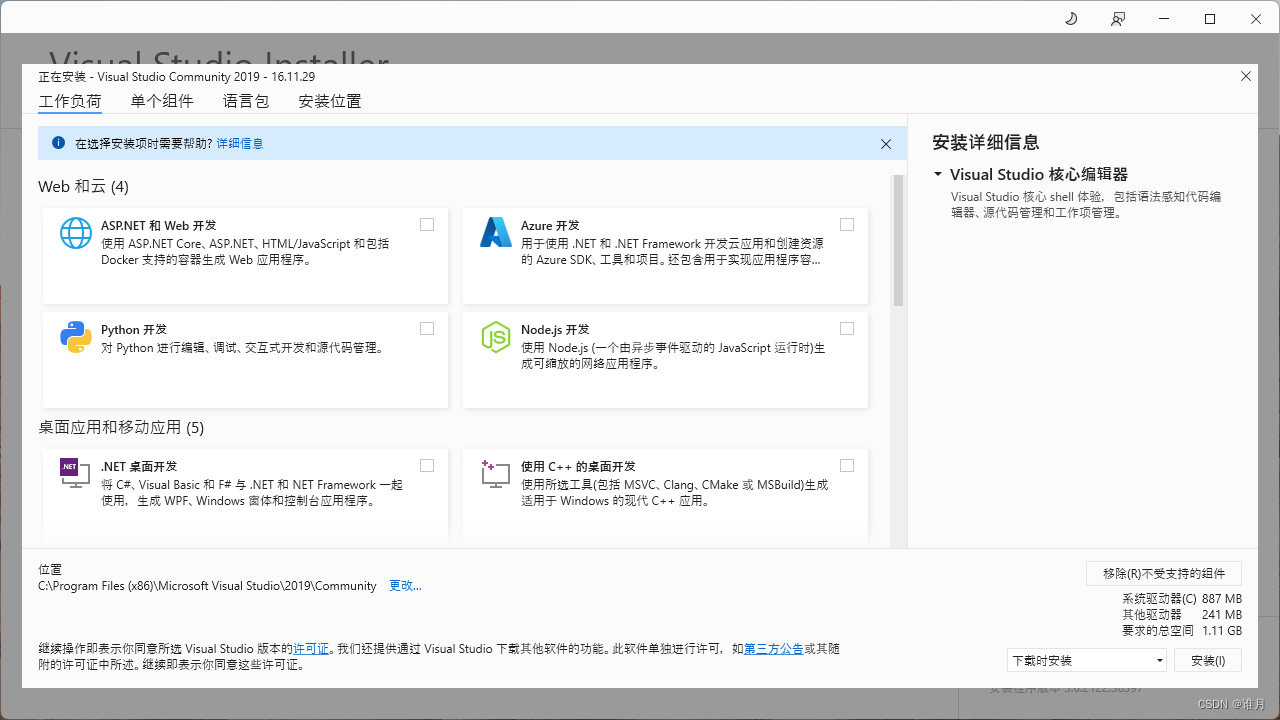Click the ASP.NET 和 Web 开发 workload icon
1280x720 pixels.
[x=75, y=234]
